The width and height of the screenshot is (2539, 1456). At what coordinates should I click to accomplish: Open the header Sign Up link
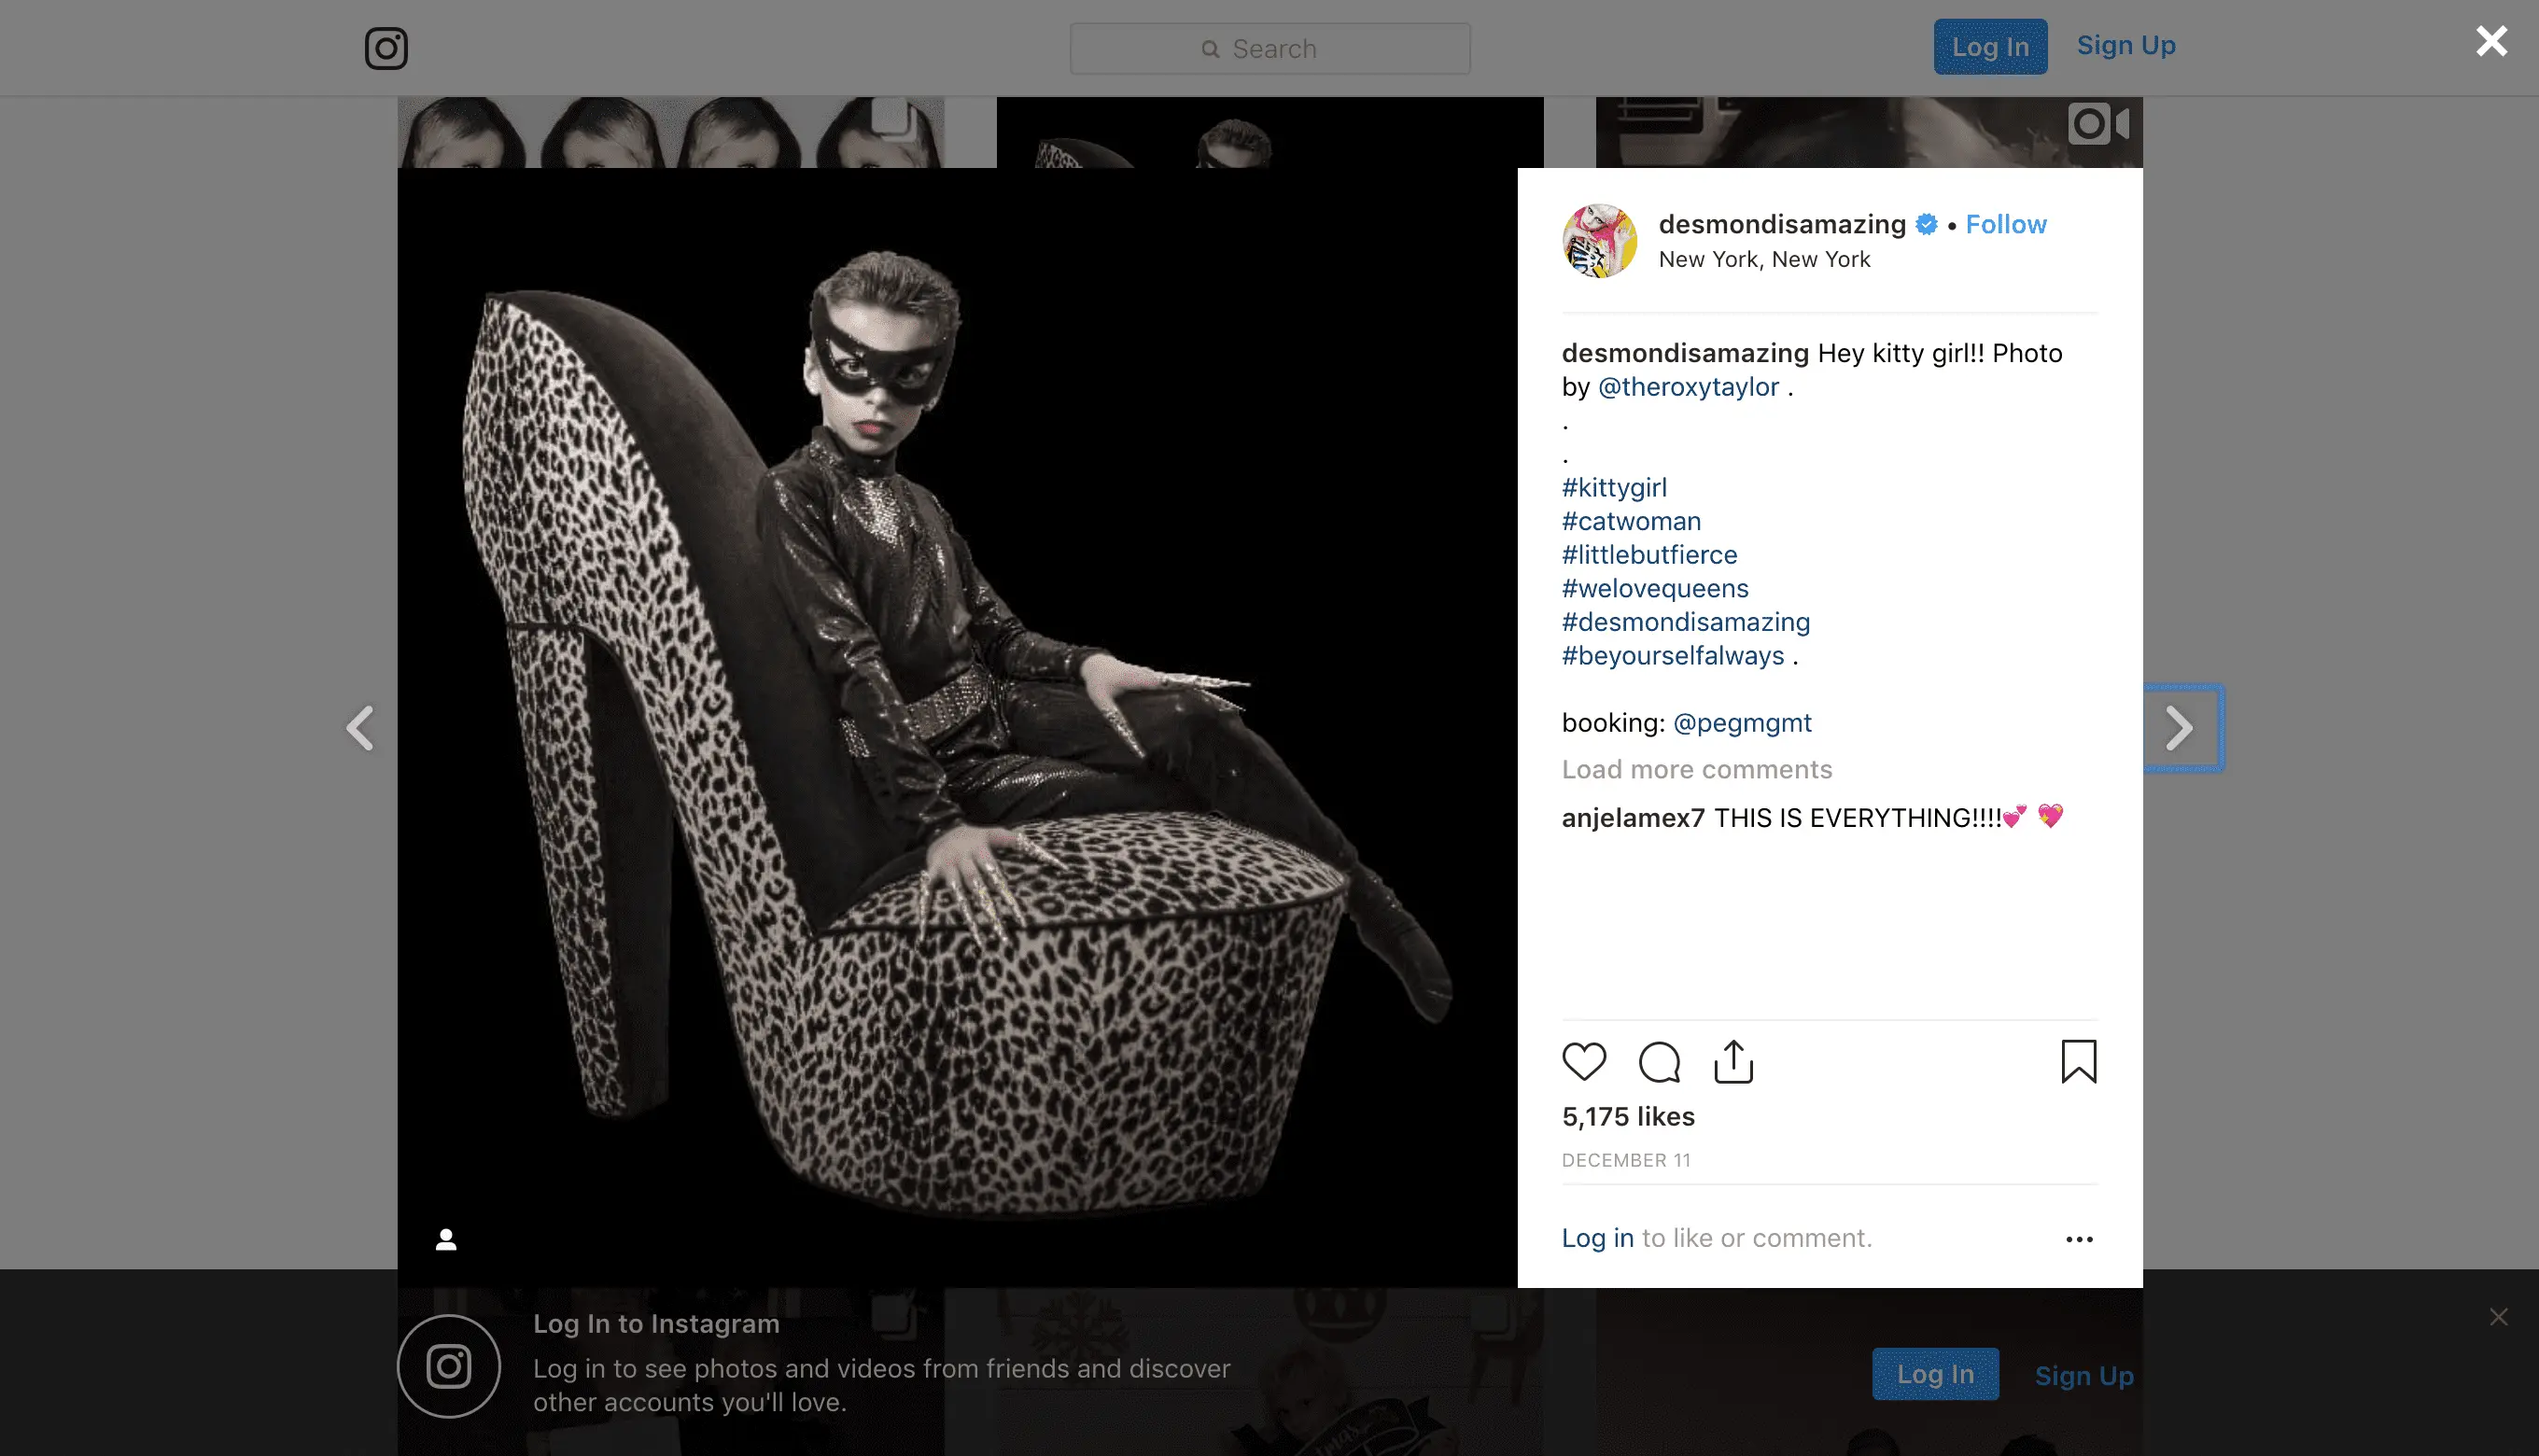[x=2126, y=46]
